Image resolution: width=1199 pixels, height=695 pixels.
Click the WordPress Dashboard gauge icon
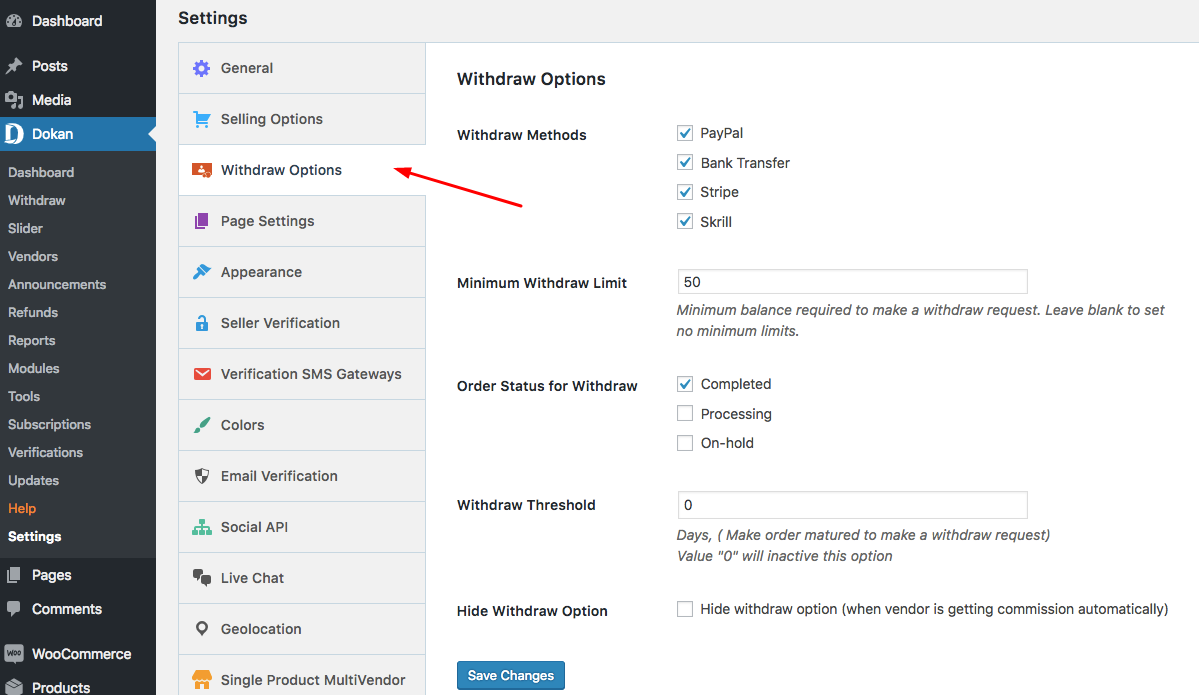click(14, 21)
